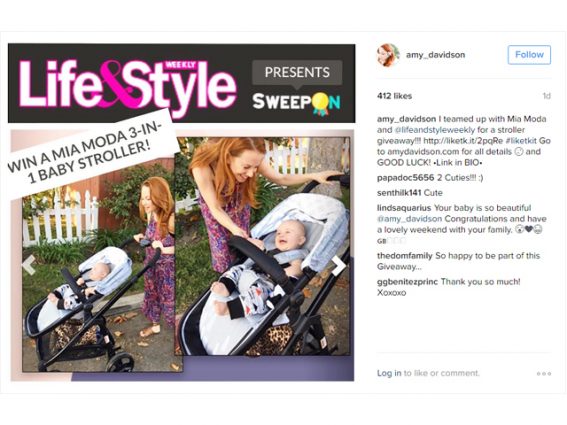Screen dimensions: 567x425
Task: Click the Follow button
Action: (x=529, y=55)
